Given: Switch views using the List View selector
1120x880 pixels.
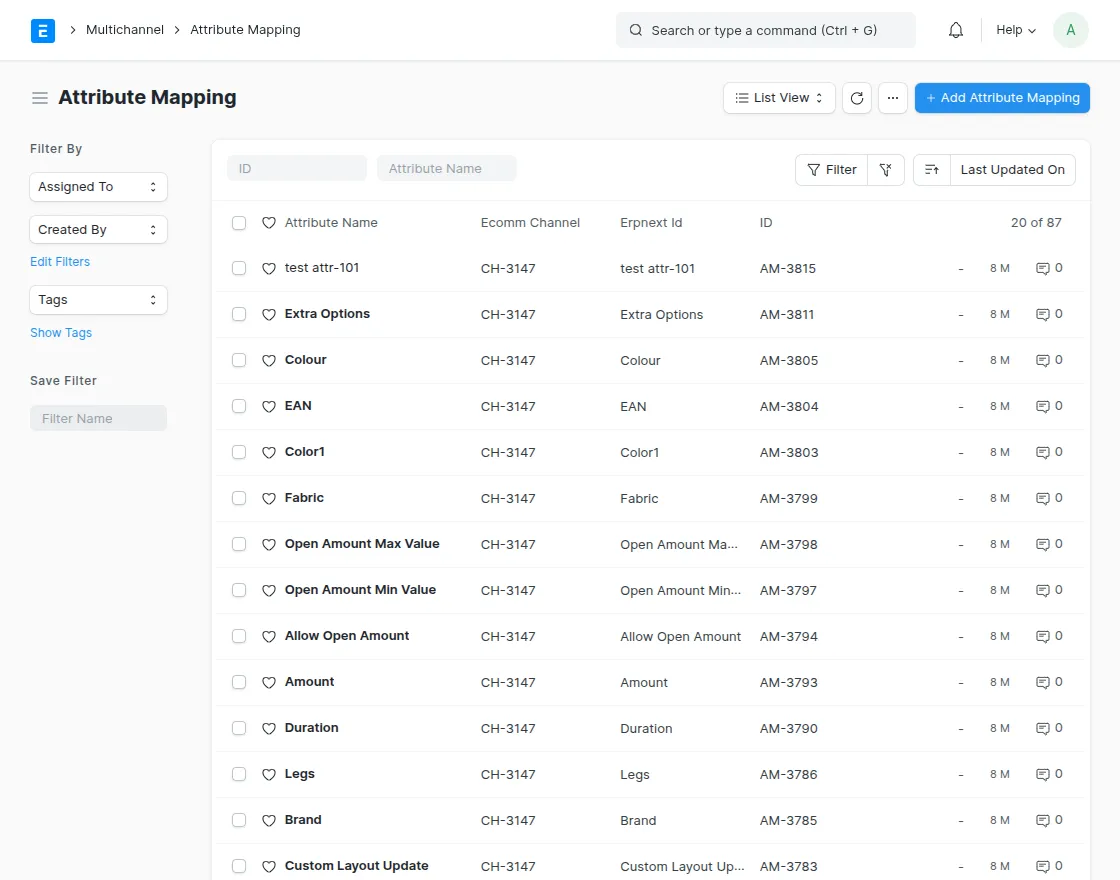Looking at the screenshot, I should (x=779, y=97).
